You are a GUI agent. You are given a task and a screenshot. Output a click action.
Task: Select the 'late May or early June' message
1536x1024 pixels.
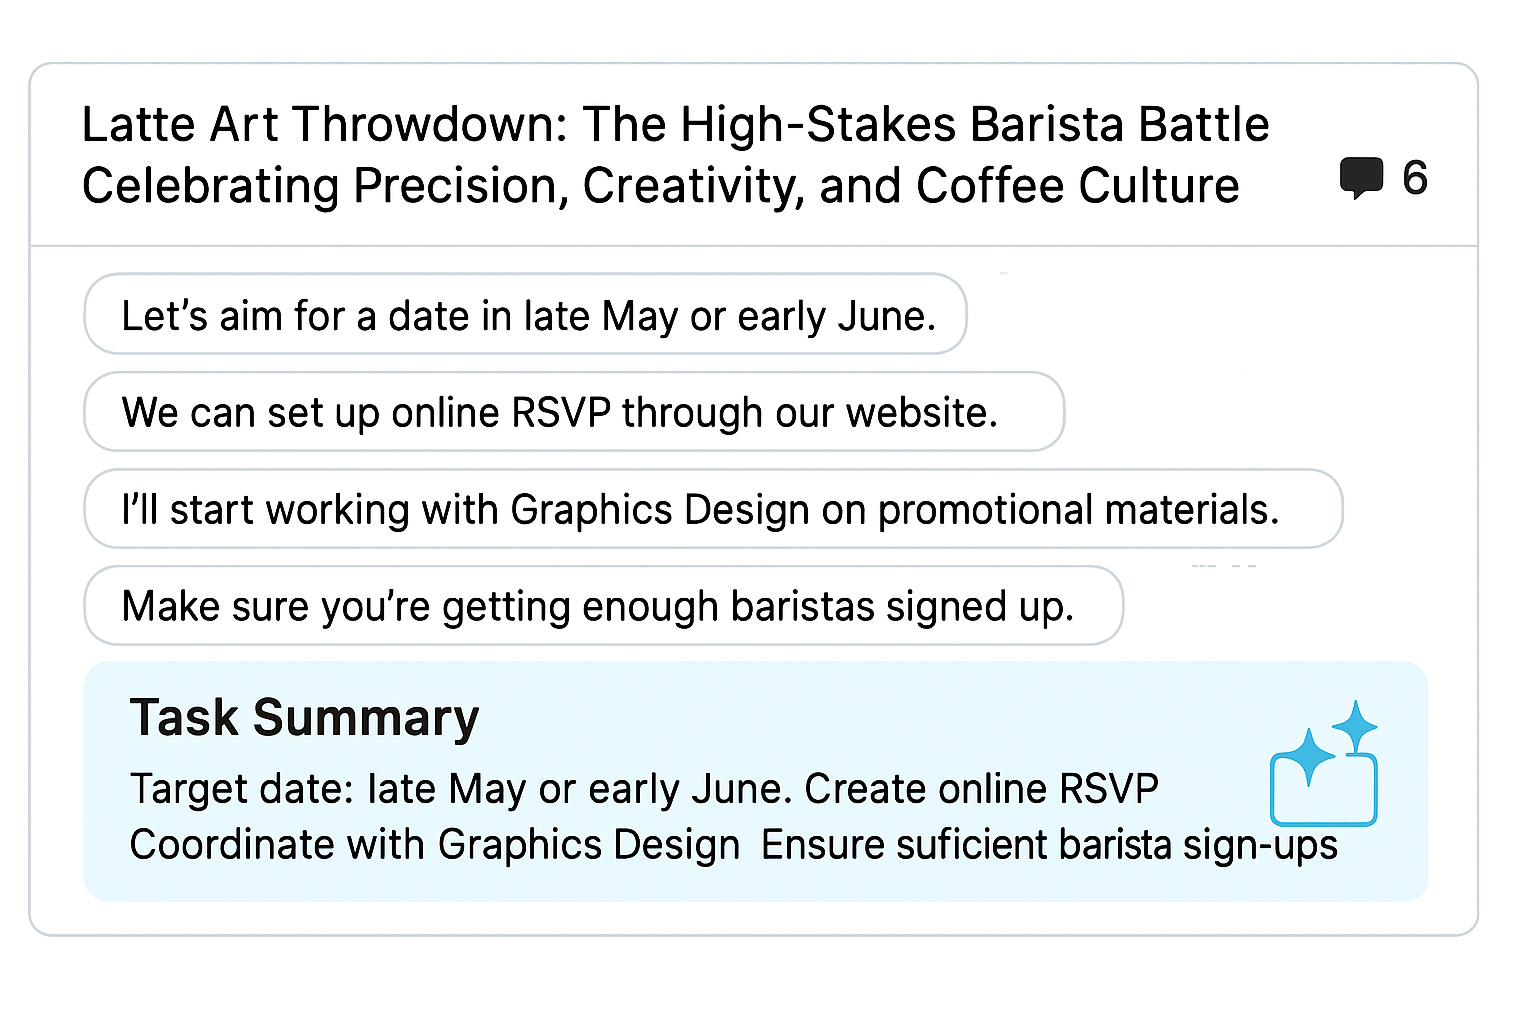[x=526, y=315]
